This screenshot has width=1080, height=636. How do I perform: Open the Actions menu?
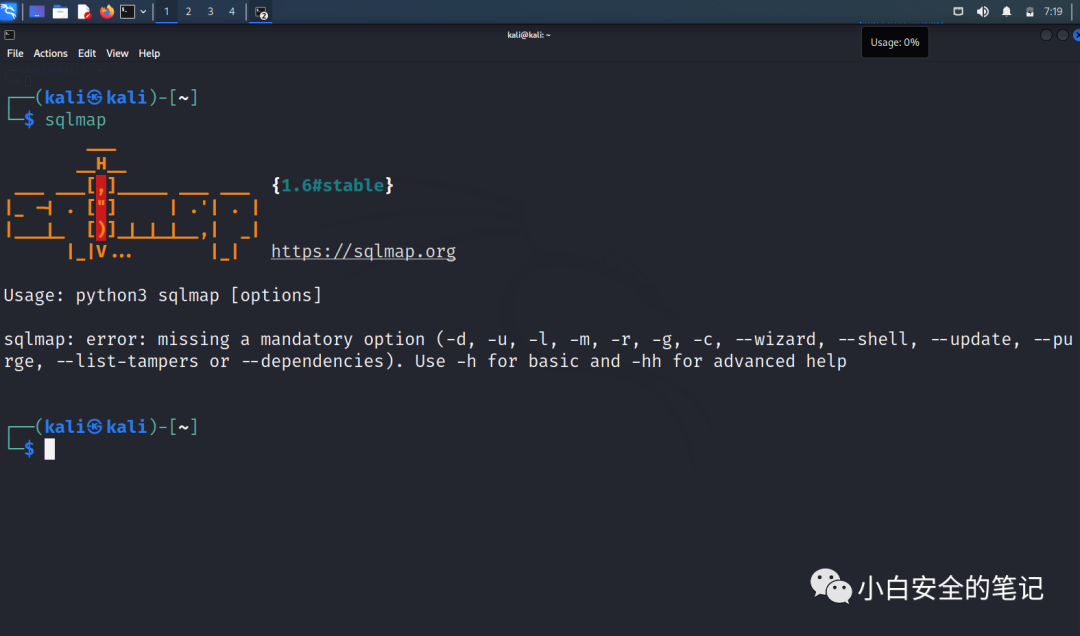click(x=50, y=53)
